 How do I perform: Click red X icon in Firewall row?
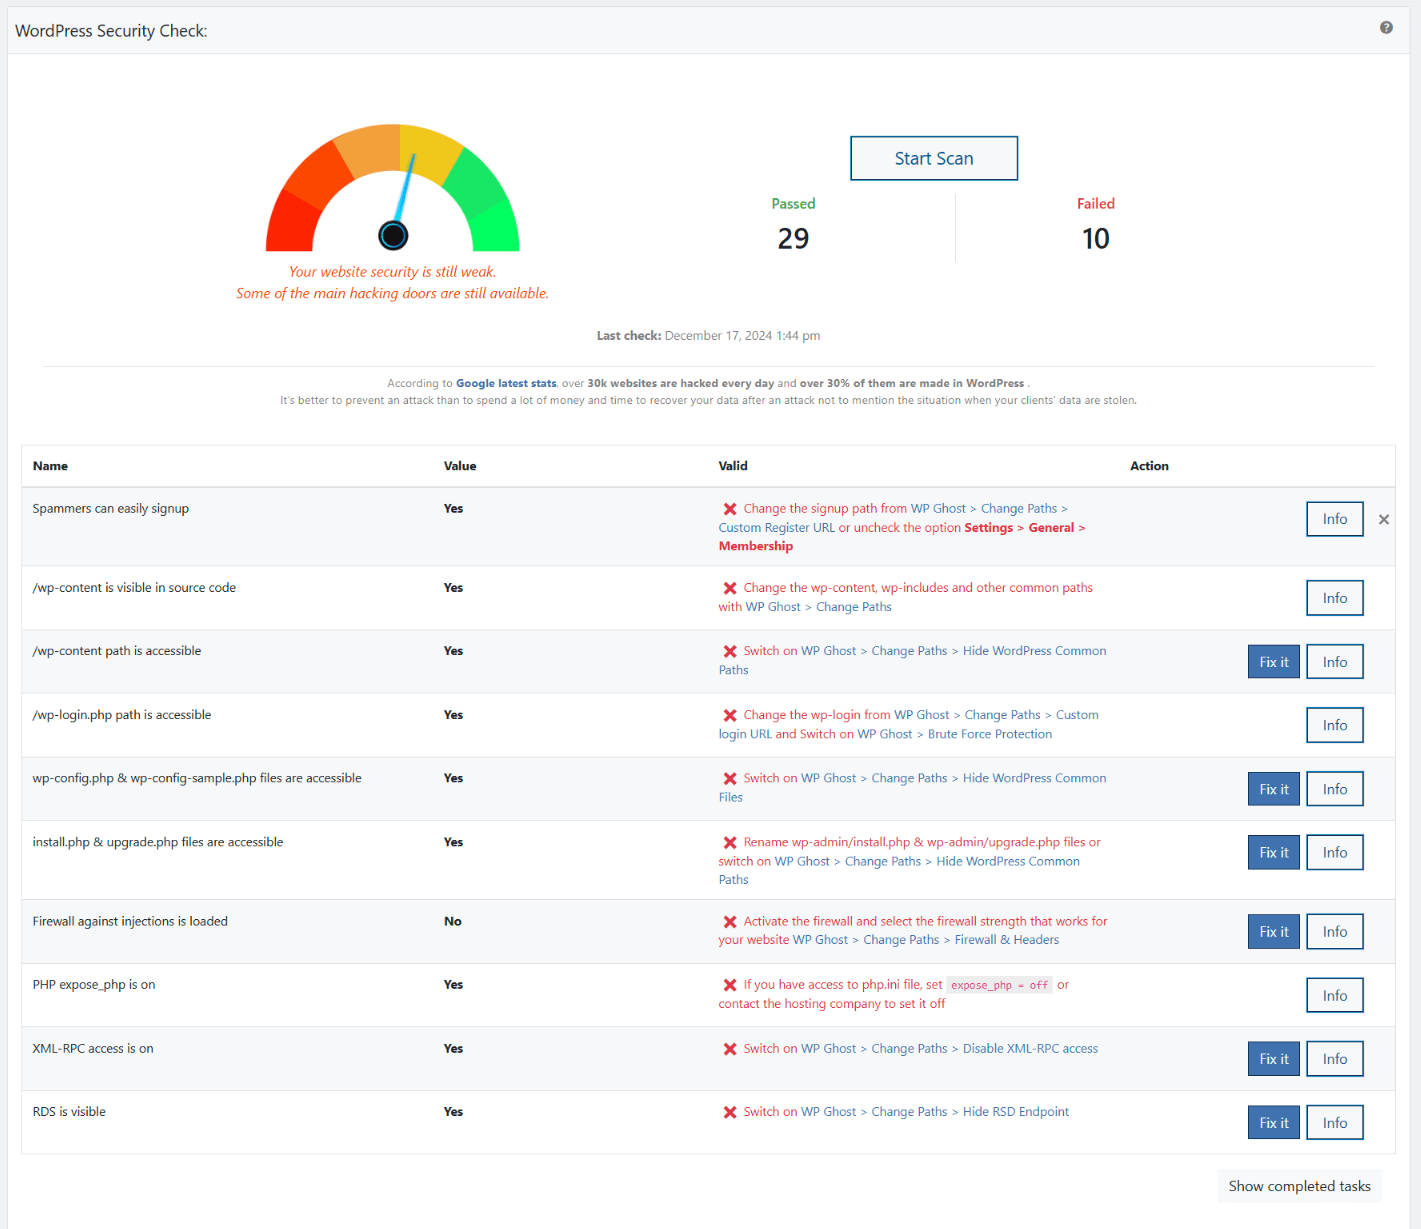(730, 922)
